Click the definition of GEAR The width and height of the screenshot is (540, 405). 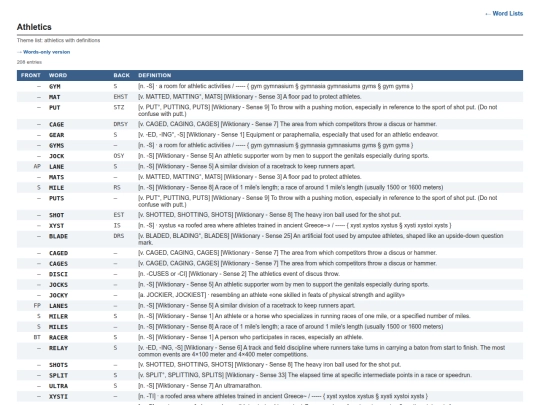[288, 135]
